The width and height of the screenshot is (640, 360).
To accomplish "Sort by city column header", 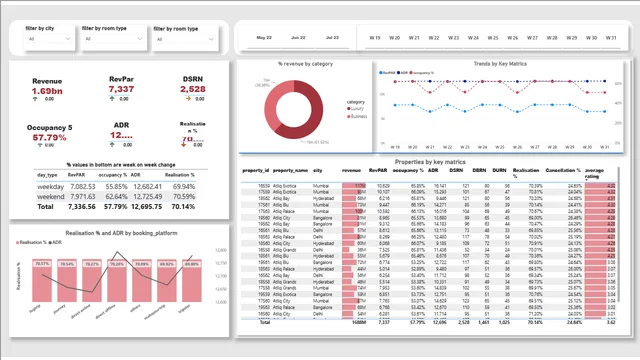I will tap(318, 170).
